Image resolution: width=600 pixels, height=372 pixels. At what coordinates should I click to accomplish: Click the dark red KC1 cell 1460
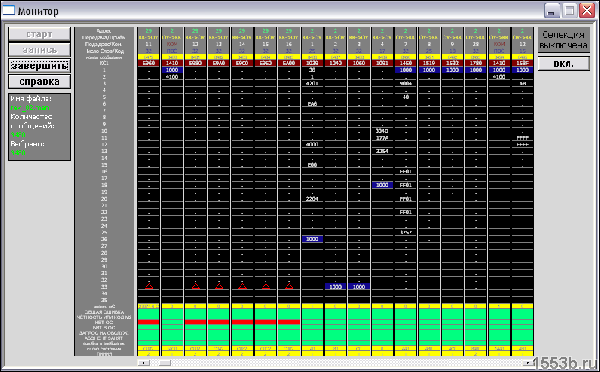pyautogui.click(x=406, y=63)
